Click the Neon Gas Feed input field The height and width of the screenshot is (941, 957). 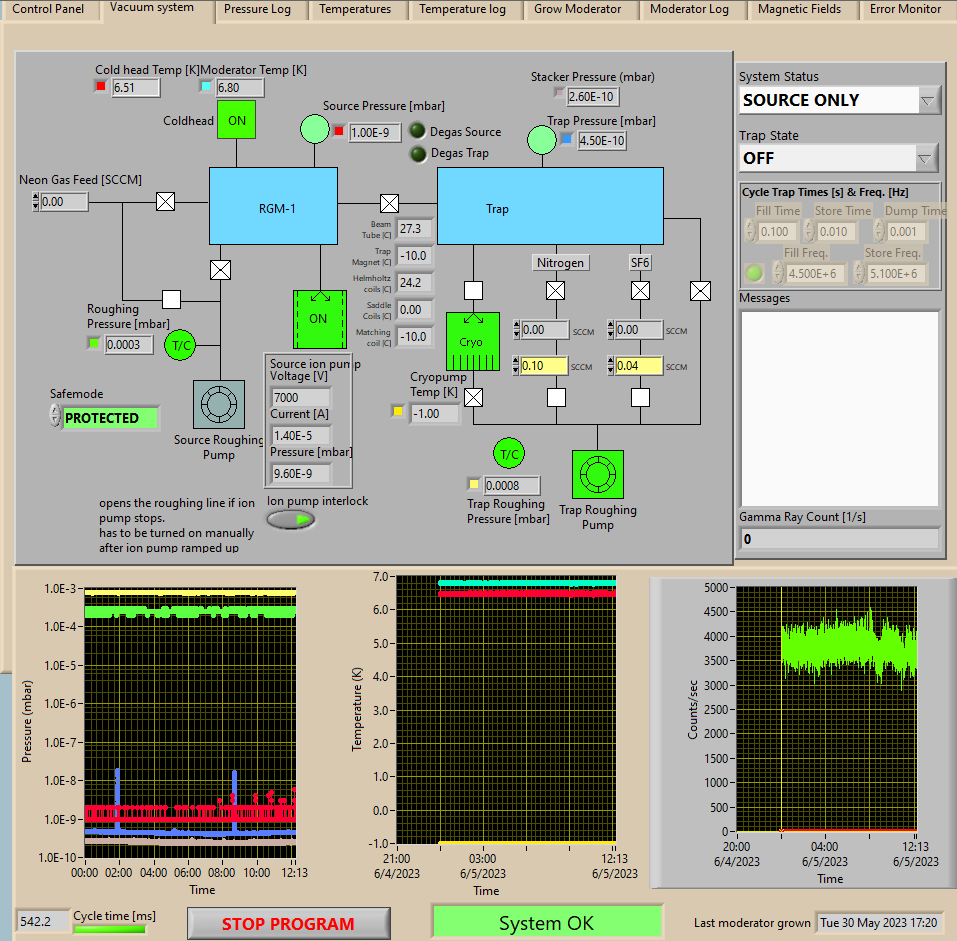[65, 202]
